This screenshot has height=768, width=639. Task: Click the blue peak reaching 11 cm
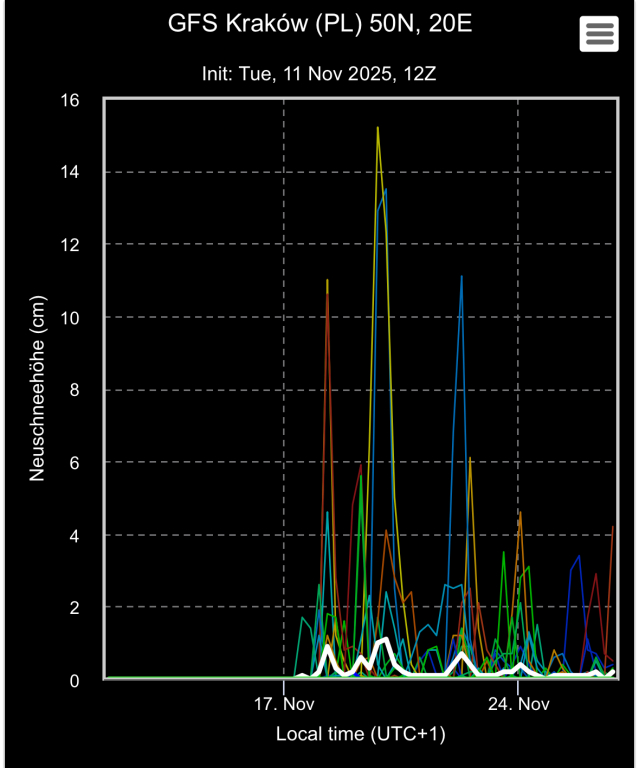pyautogui.click(x=461, y=277)
